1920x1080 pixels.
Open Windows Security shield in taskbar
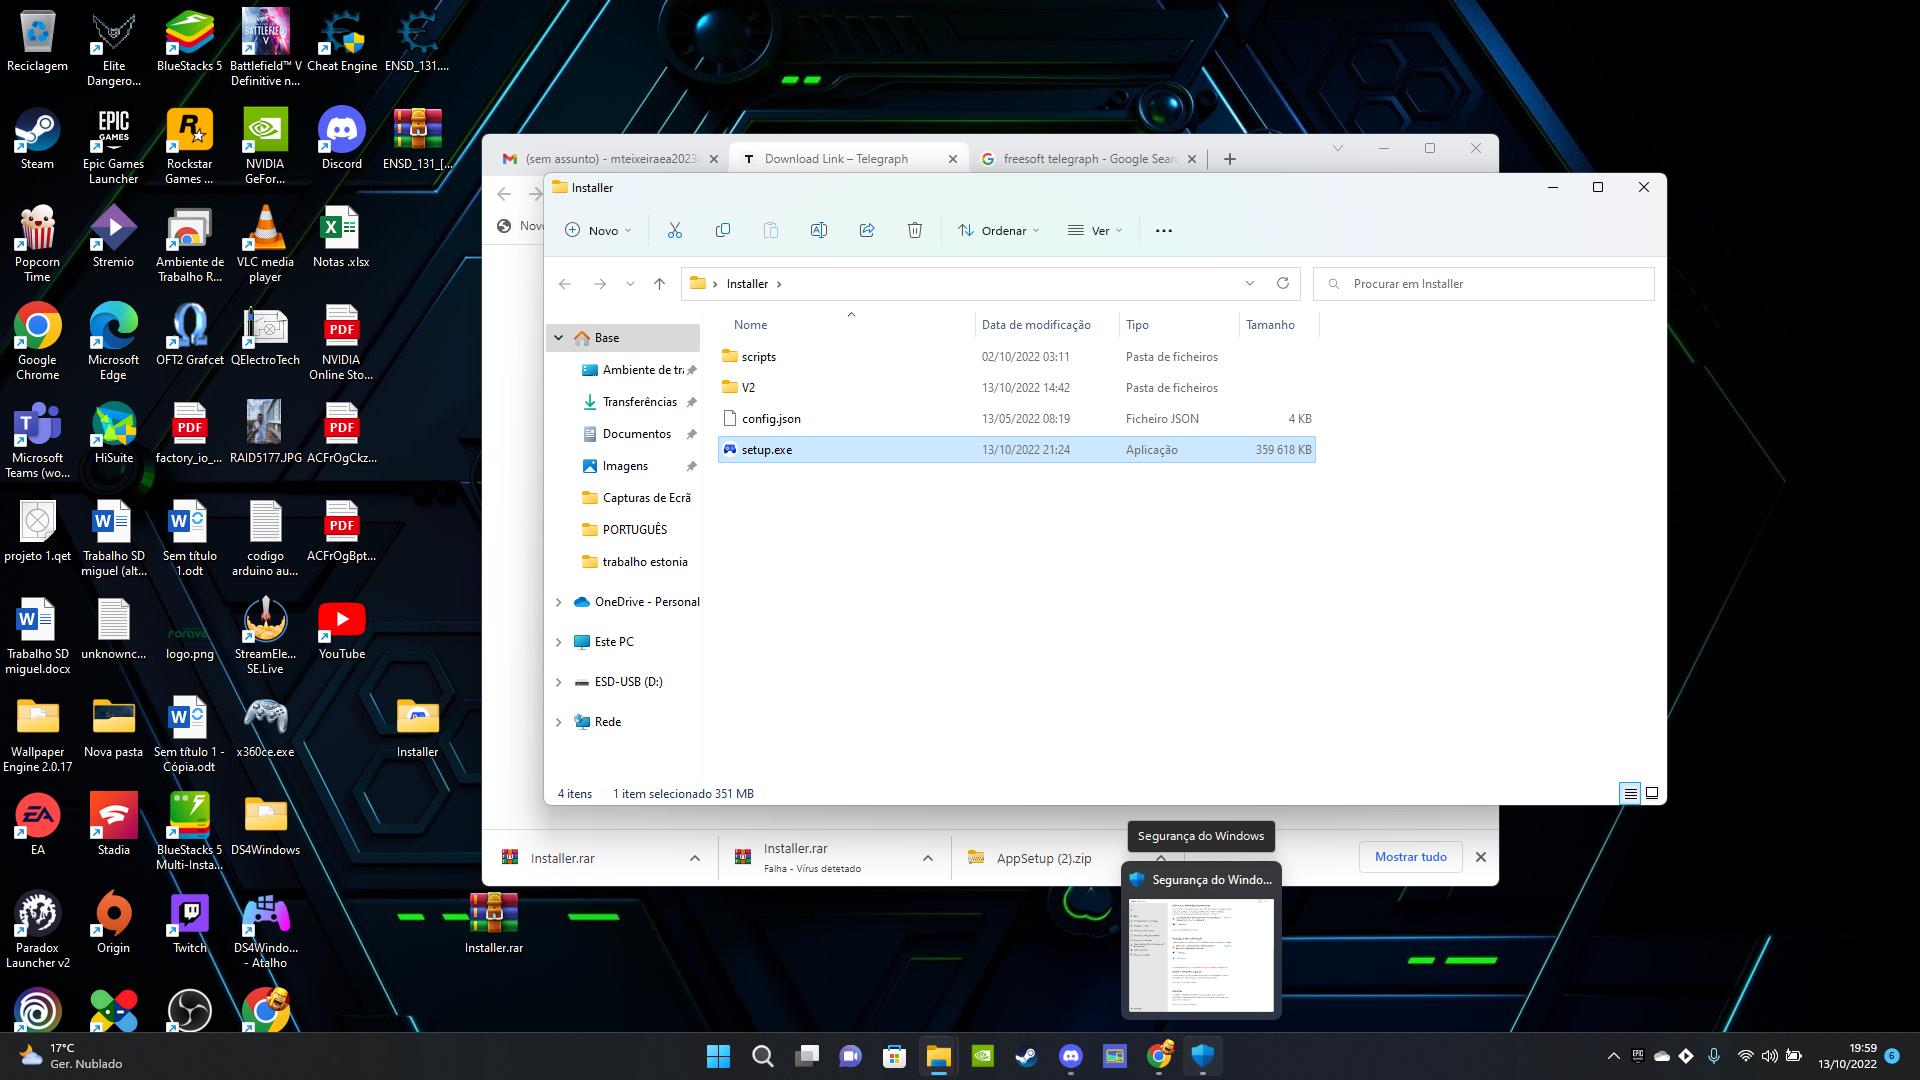click(1202, 1056)
